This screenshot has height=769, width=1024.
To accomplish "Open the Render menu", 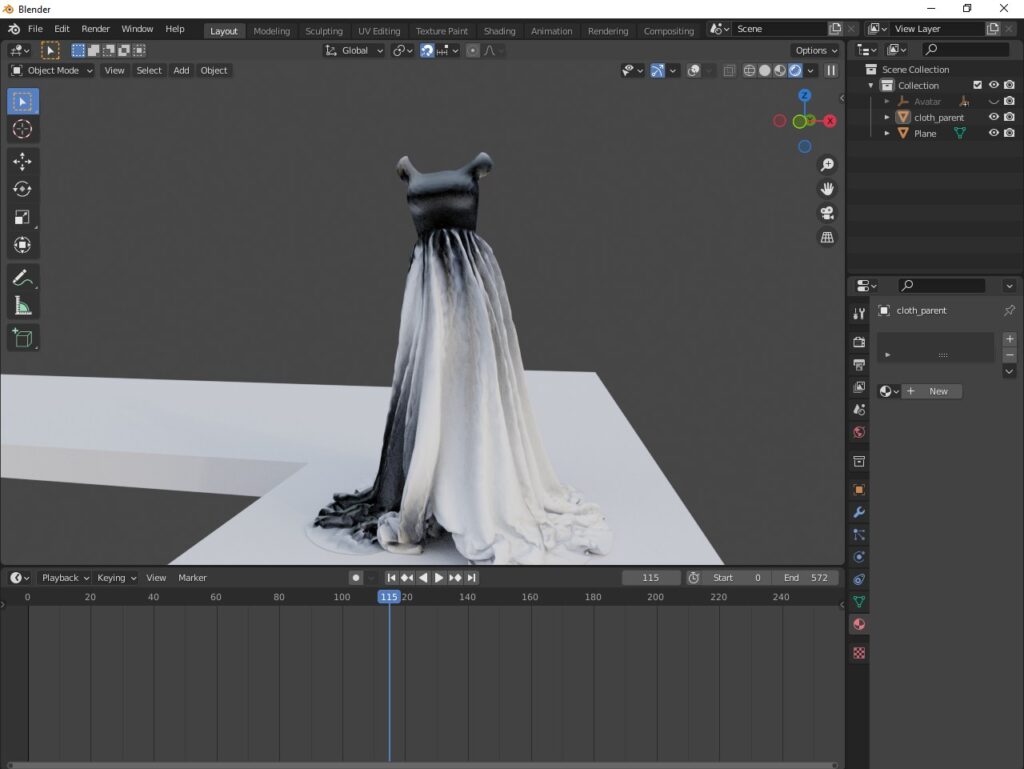I will pos(95,29).
